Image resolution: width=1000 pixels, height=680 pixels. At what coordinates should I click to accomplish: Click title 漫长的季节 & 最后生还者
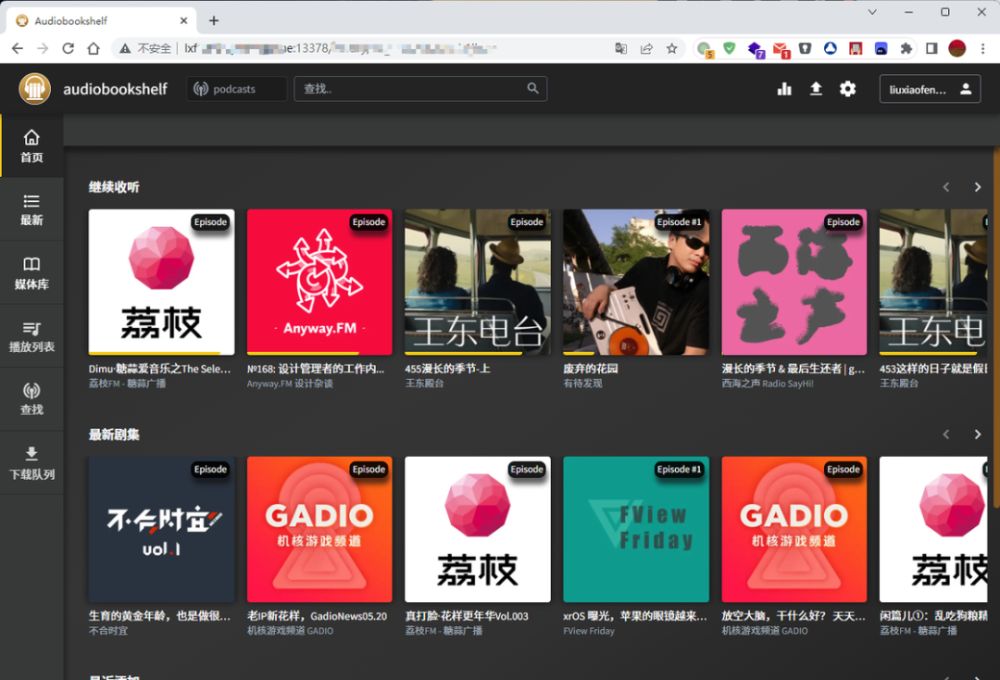[793, 369]
